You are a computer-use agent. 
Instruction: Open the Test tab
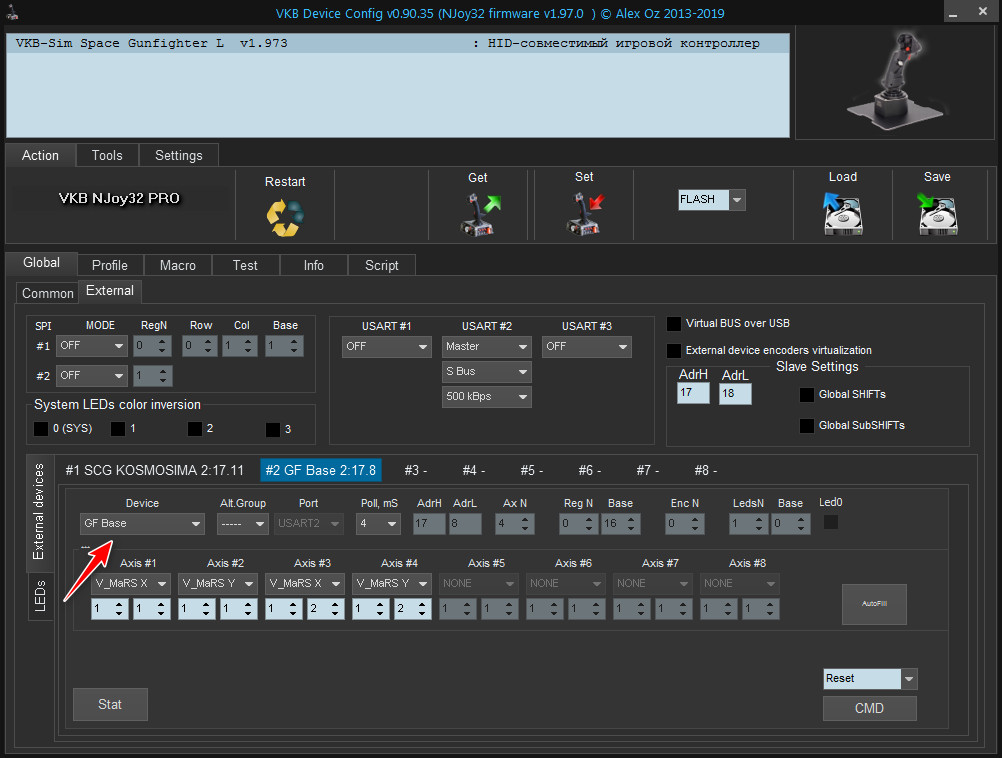pos(245,265)
